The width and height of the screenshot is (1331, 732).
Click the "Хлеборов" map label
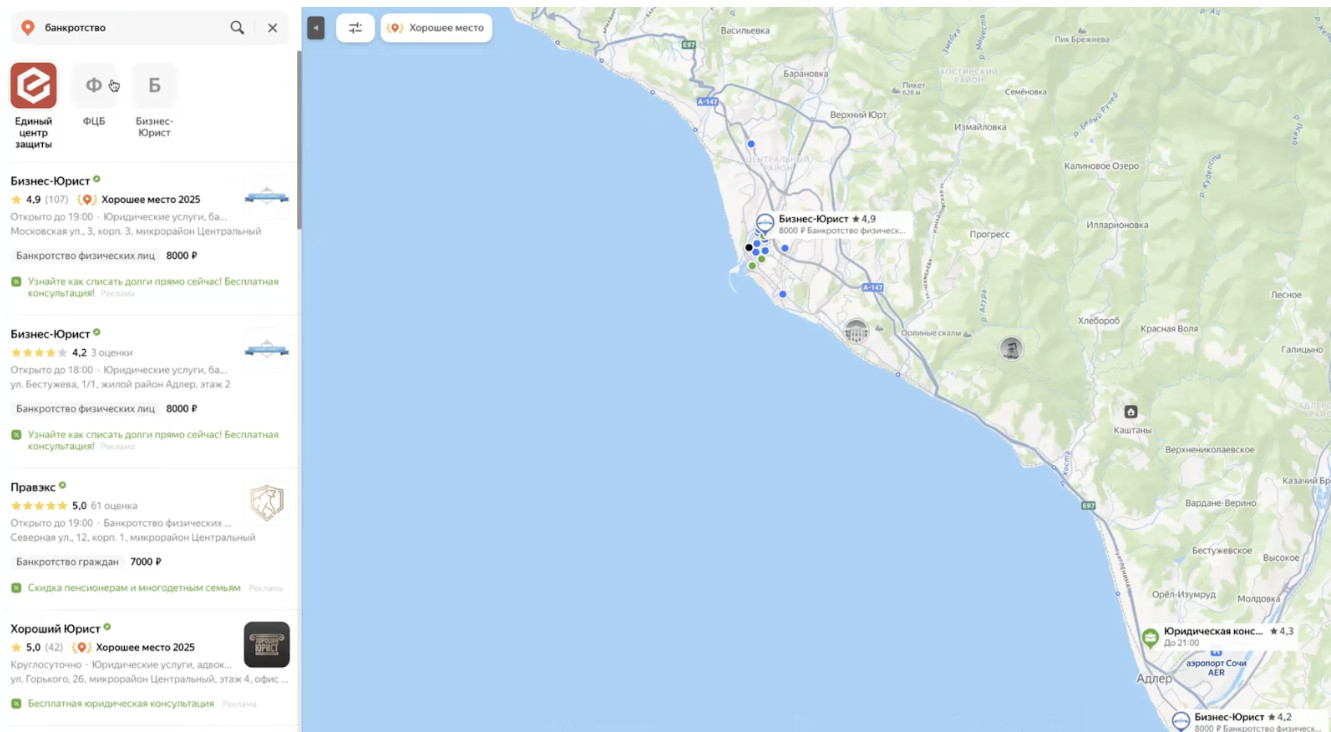click(1099, 321)
